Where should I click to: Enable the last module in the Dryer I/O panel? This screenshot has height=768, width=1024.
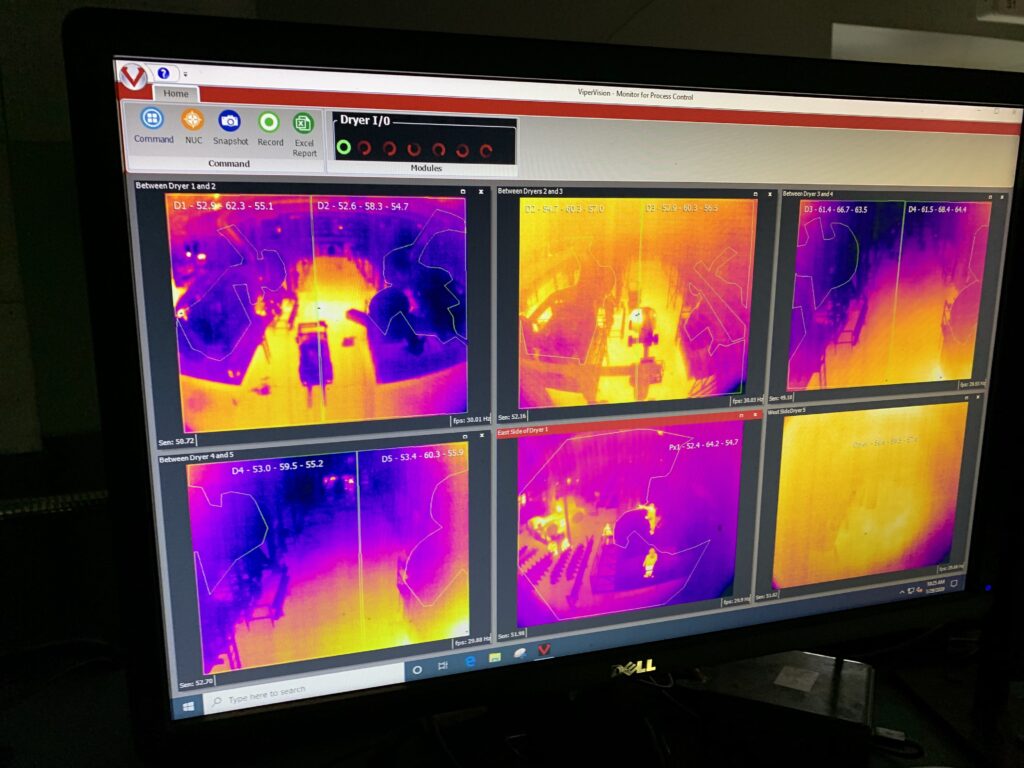[x=486, y=151]
